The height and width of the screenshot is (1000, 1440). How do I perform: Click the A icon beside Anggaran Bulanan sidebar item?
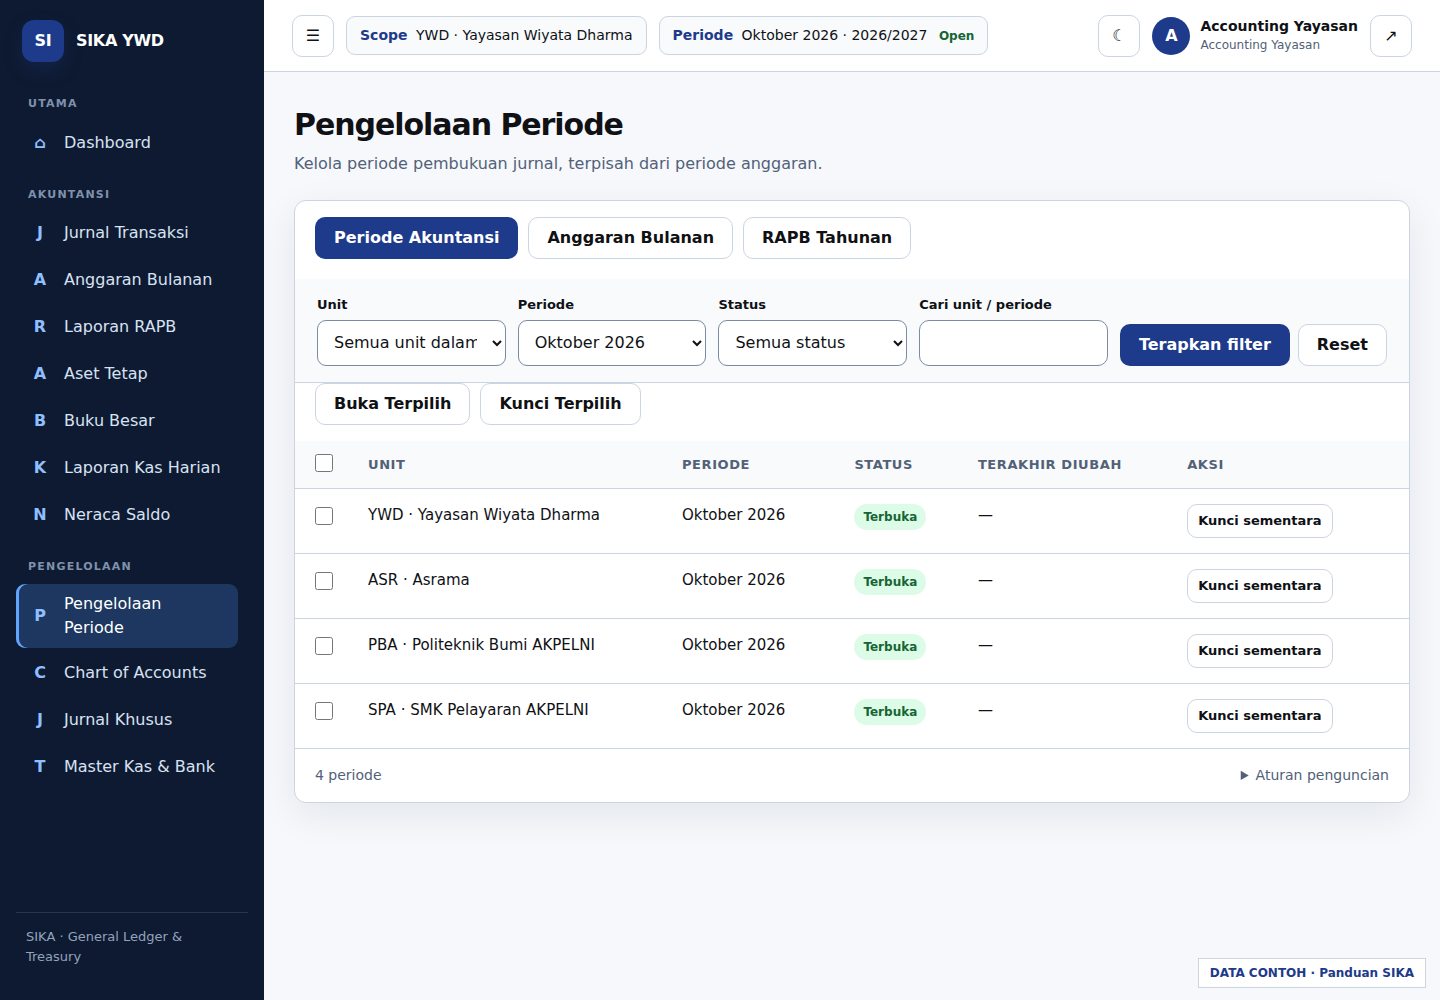40,280
